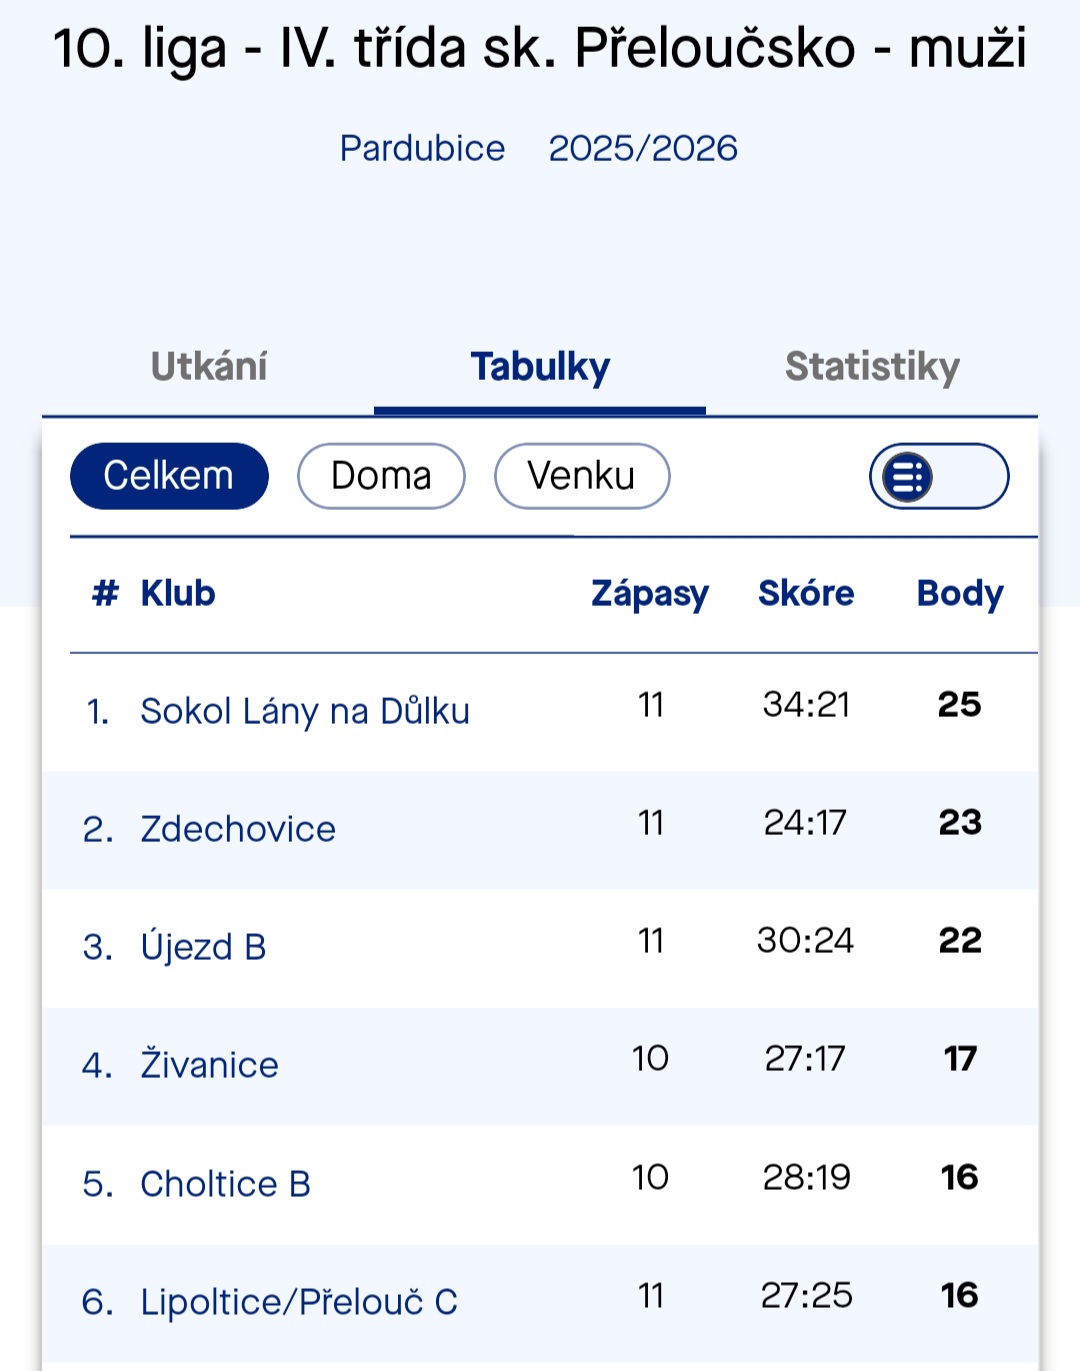This screenshot has width=1080, height=1371.
Task: Select the Tabulky tab
Action: coord(540,367)
